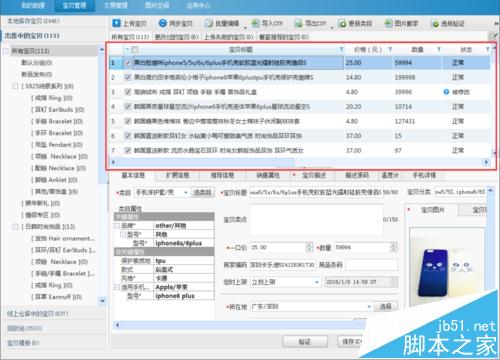Open the 定时上架 立刻上架 dropdown
500x360 pixels.
[x=317, y=282]
